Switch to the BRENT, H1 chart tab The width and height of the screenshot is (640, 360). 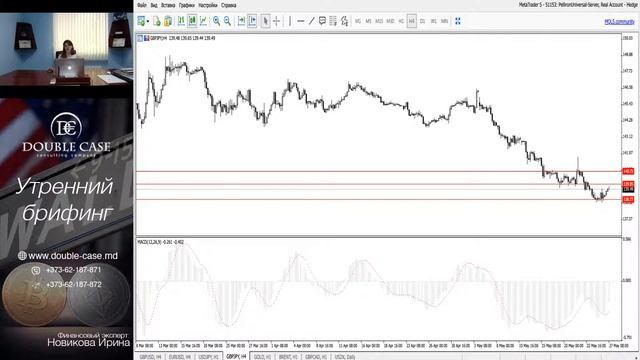[288, 357]
